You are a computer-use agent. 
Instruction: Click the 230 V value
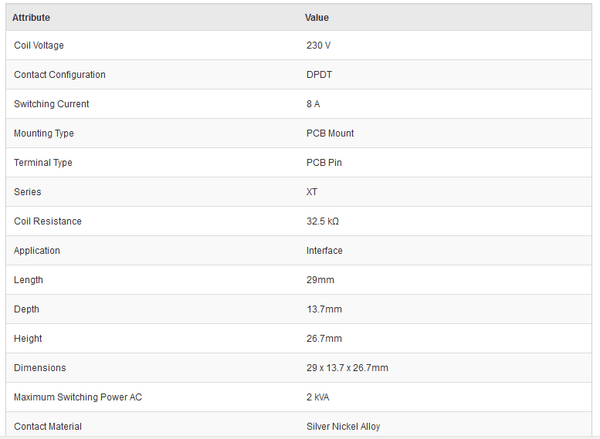[319, 46]
